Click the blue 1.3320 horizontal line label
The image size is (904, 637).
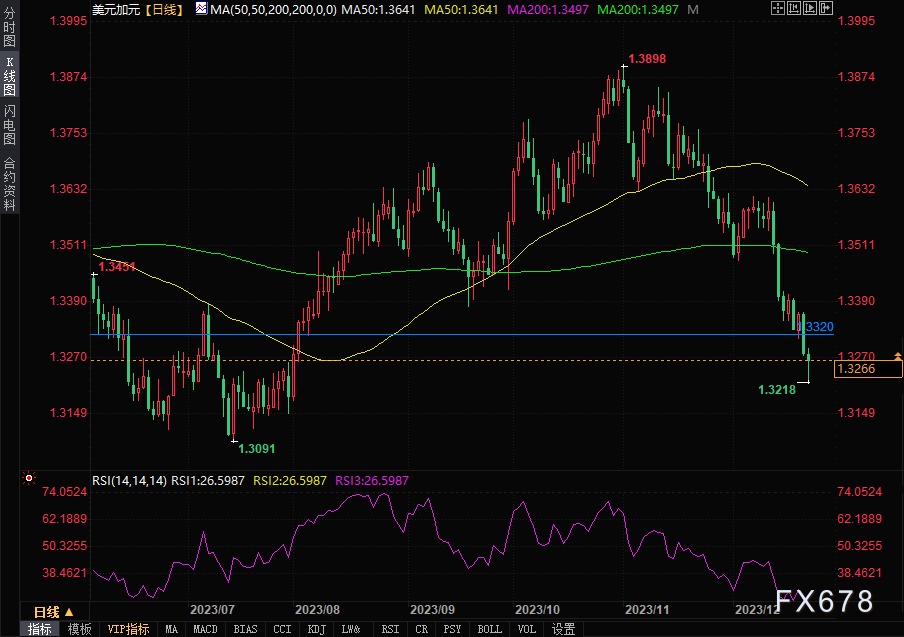(x=818, y=327)
